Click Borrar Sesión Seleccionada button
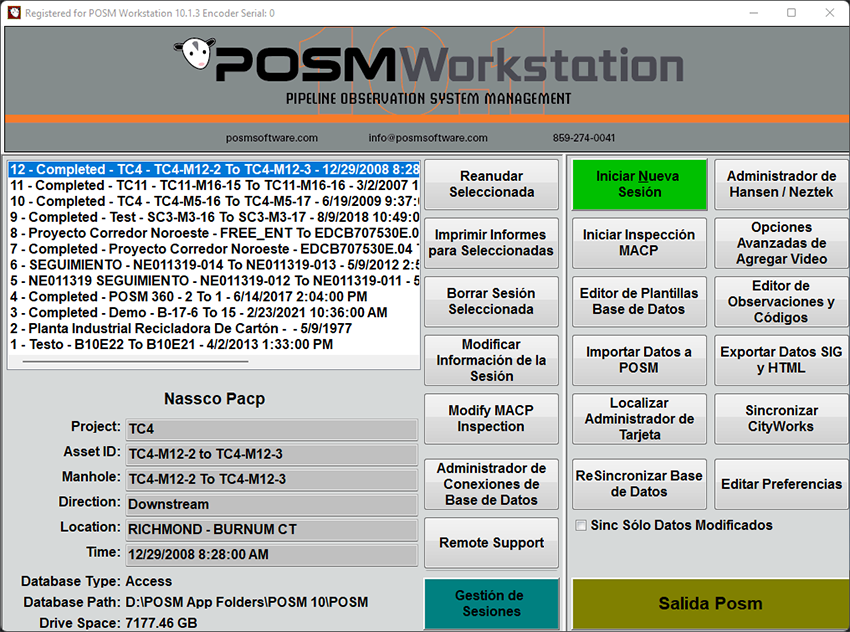This screenshot has width=850, height=632. click(x=491, y=301)
